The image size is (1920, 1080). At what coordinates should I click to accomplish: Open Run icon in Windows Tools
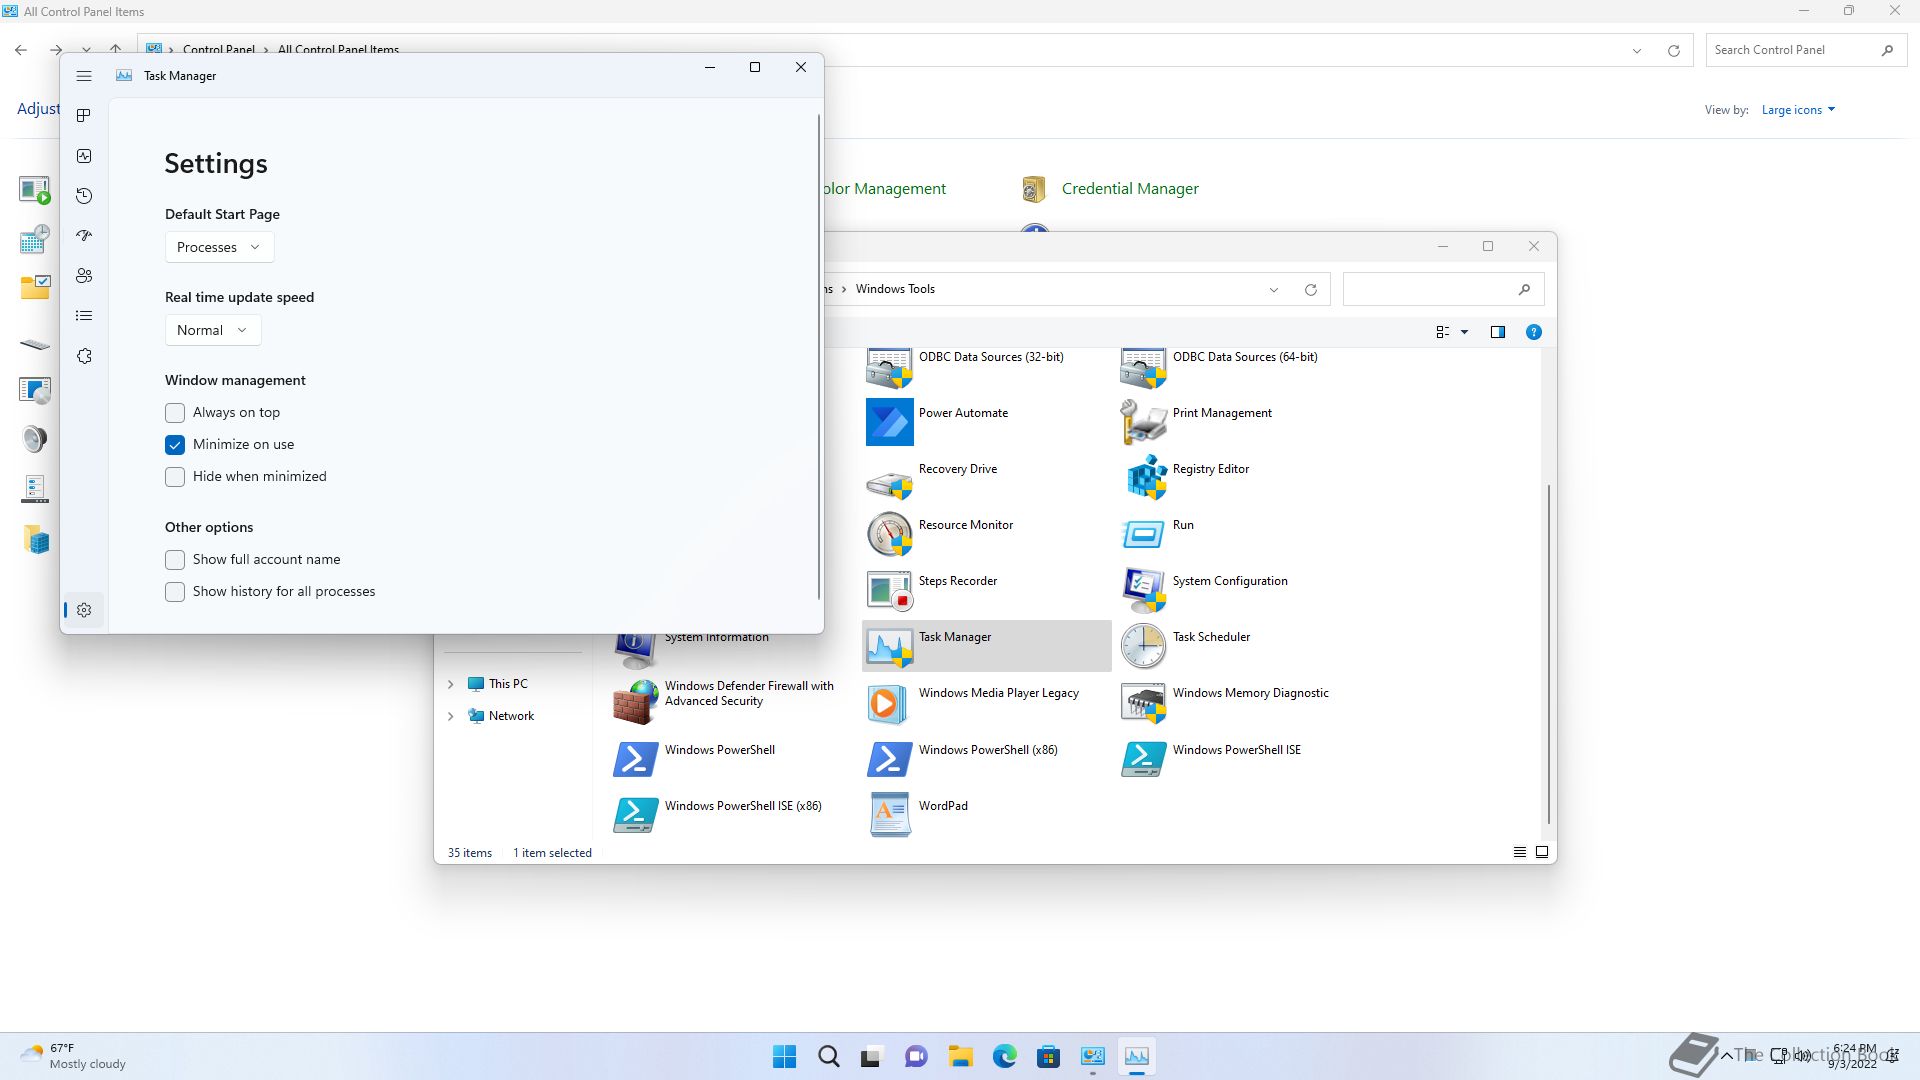(1143, 534)
